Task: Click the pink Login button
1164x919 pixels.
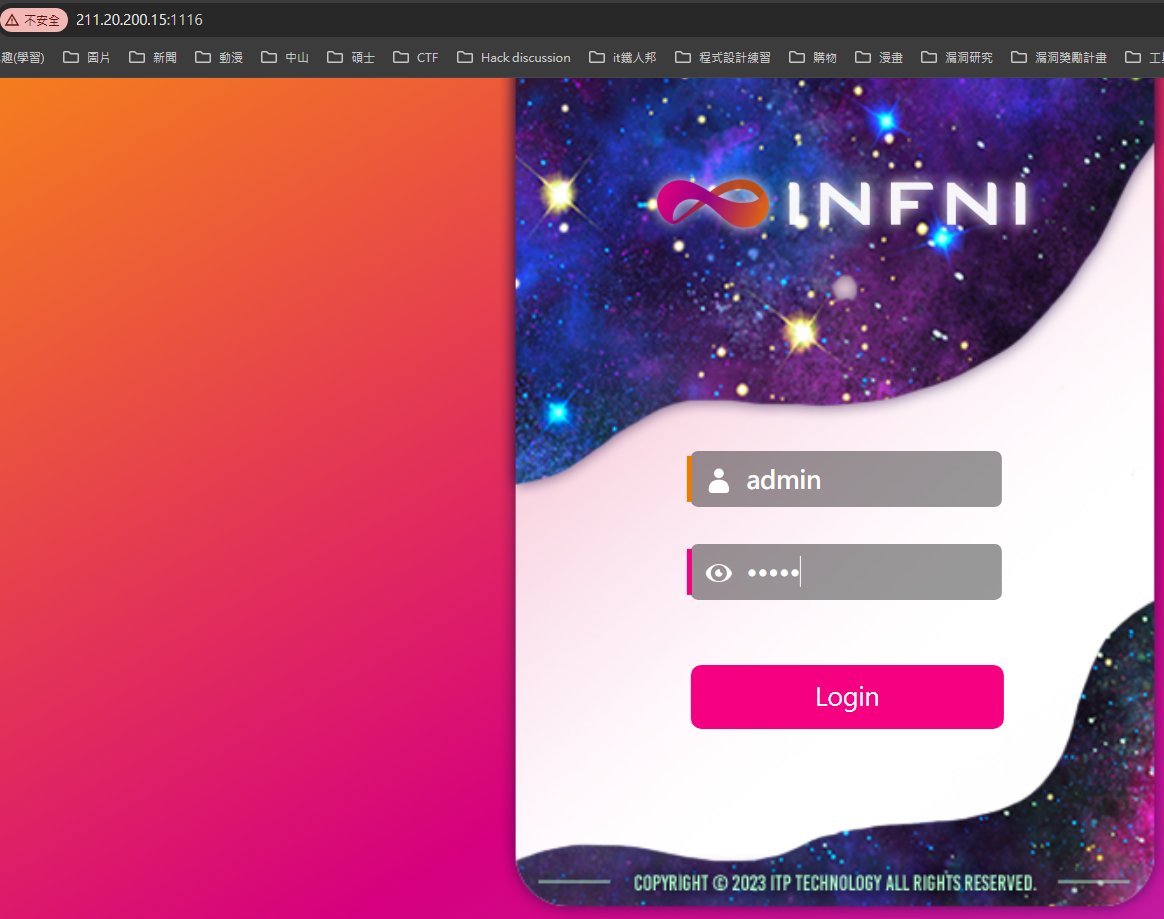Action: click(x=847, y=697)
